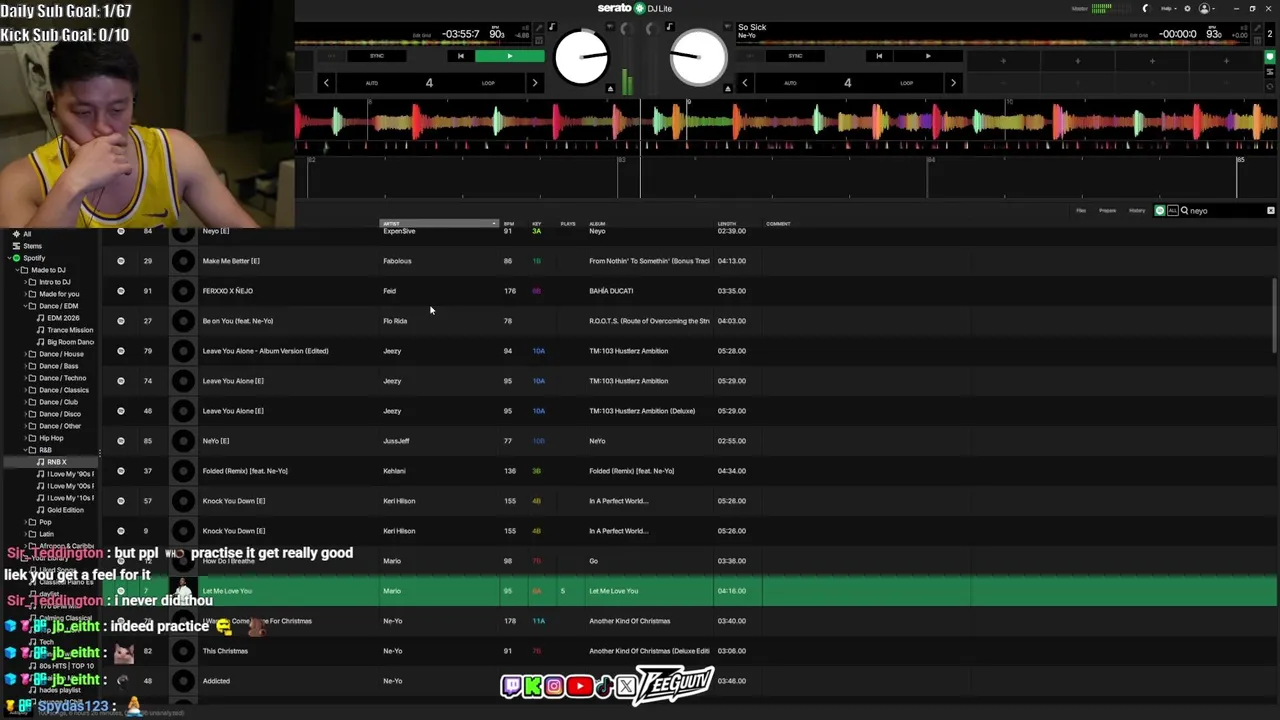The width and height of the screenshot is (1280, 720).
Task: Click vinyl artwork of FERXXO X ÑEJO row
Action: pyautogui.click(x=183, y=291)
